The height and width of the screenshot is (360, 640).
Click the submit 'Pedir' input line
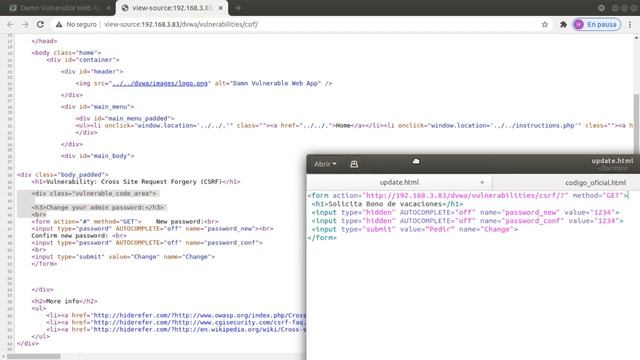point(415,229)
